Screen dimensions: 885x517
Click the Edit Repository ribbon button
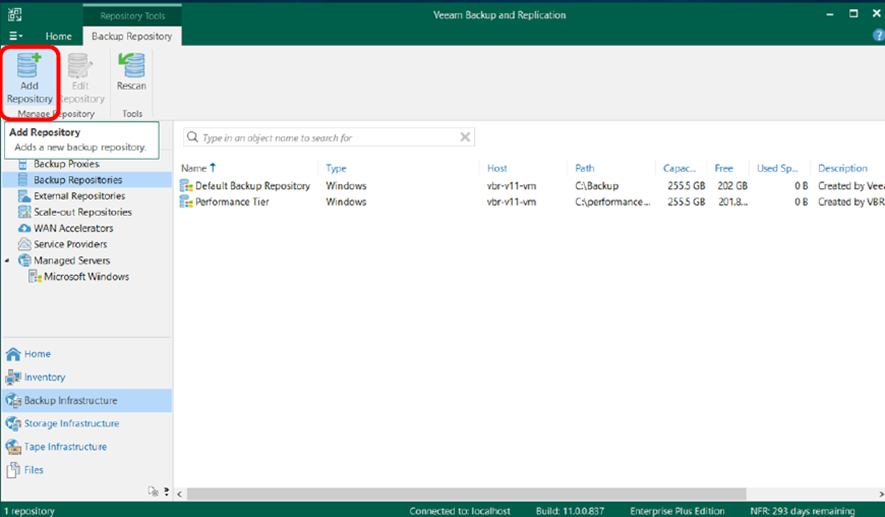[x=80, y=78]
